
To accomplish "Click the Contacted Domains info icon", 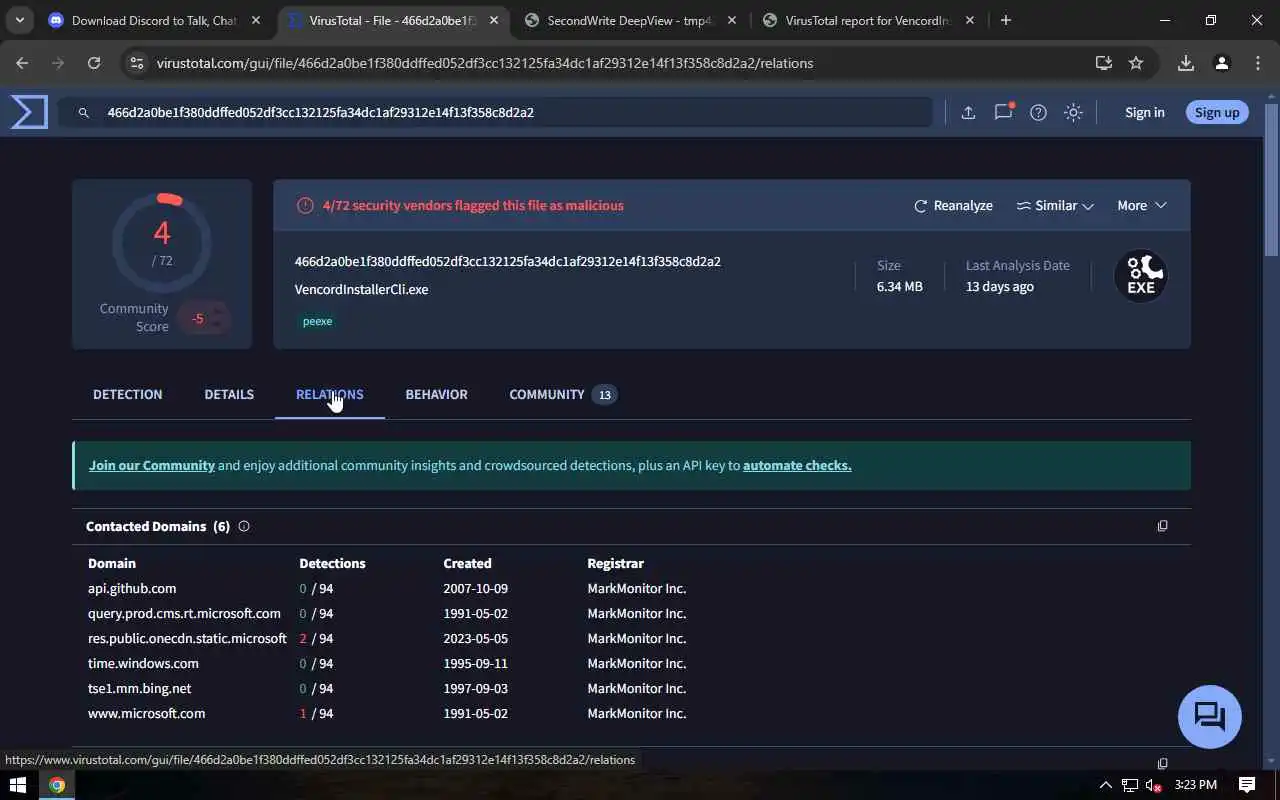I will (244, 526).
